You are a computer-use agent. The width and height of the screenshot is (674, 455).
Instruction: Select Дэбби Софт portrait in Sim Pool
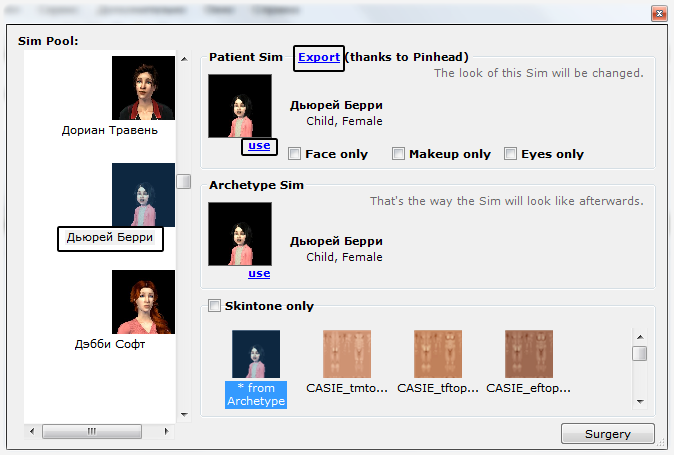pyautogui.click(x=143, y=302)
